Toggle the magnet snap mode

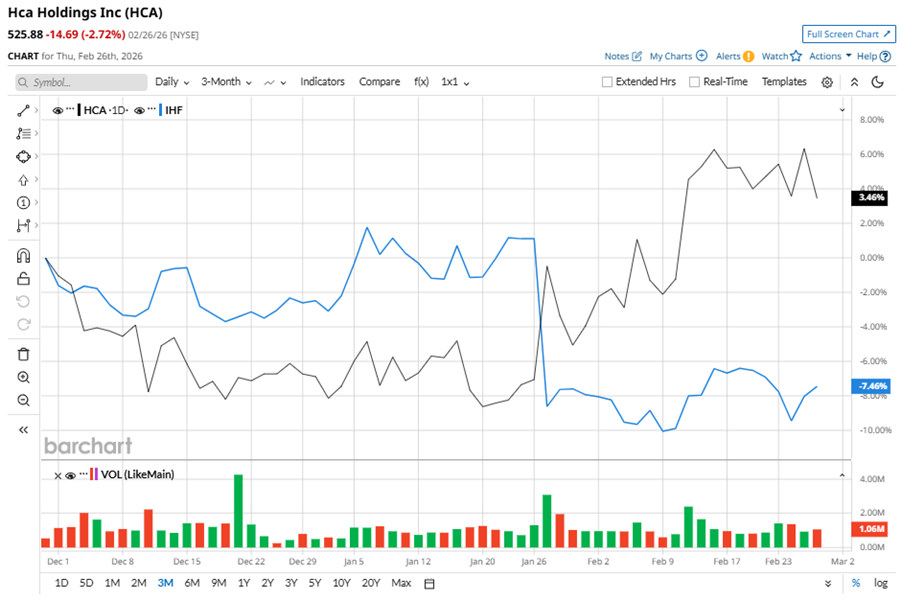(x=23, y=255)
